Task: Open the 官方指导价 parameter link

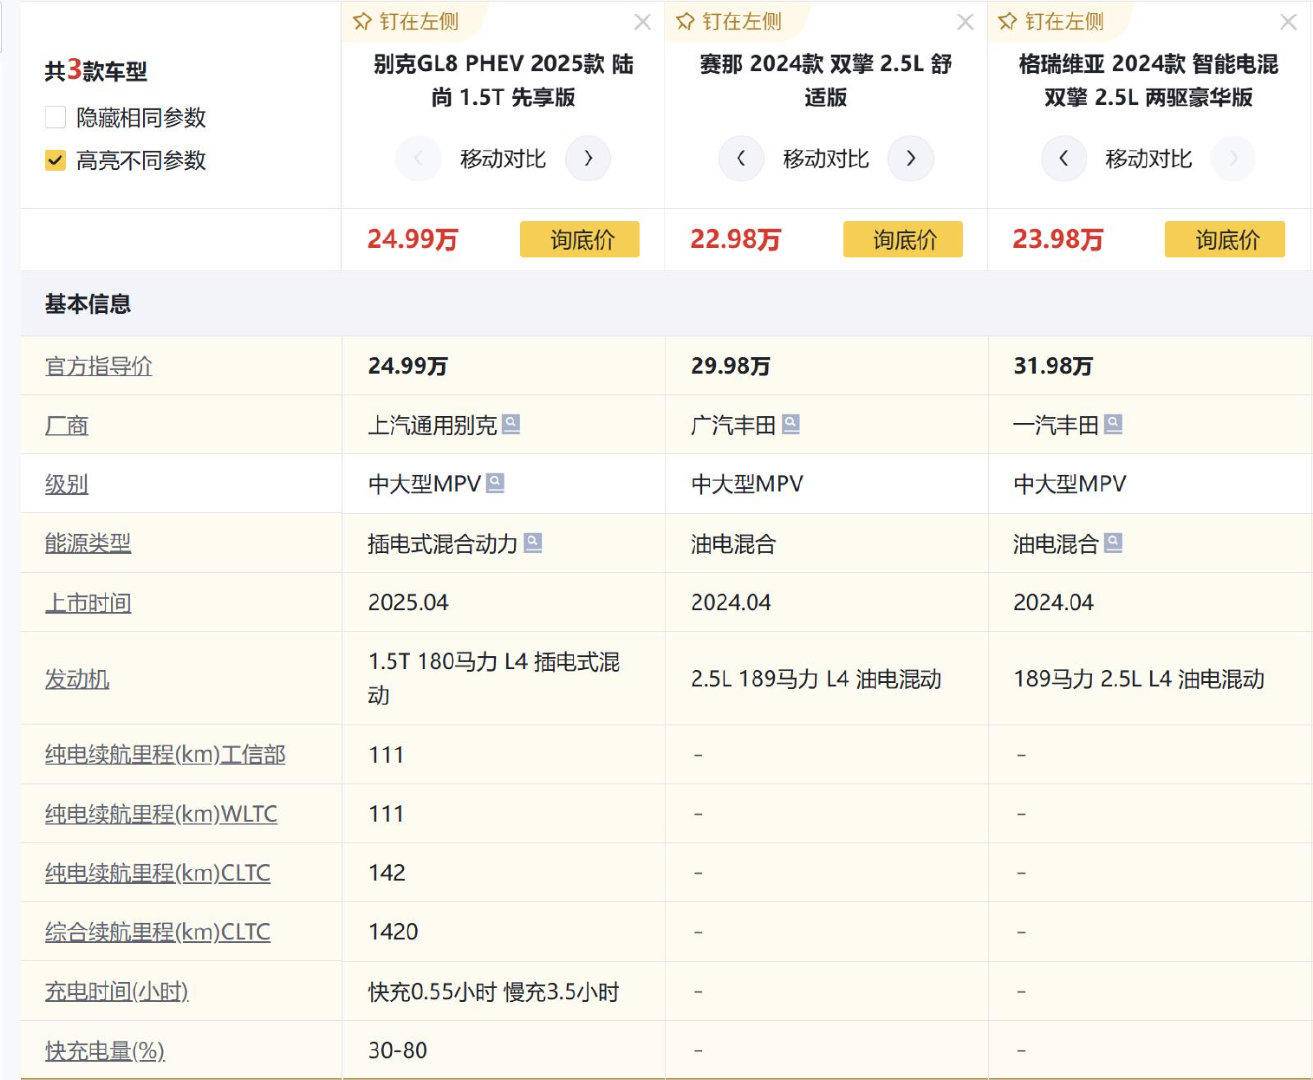Action: (x=99, y=366)
